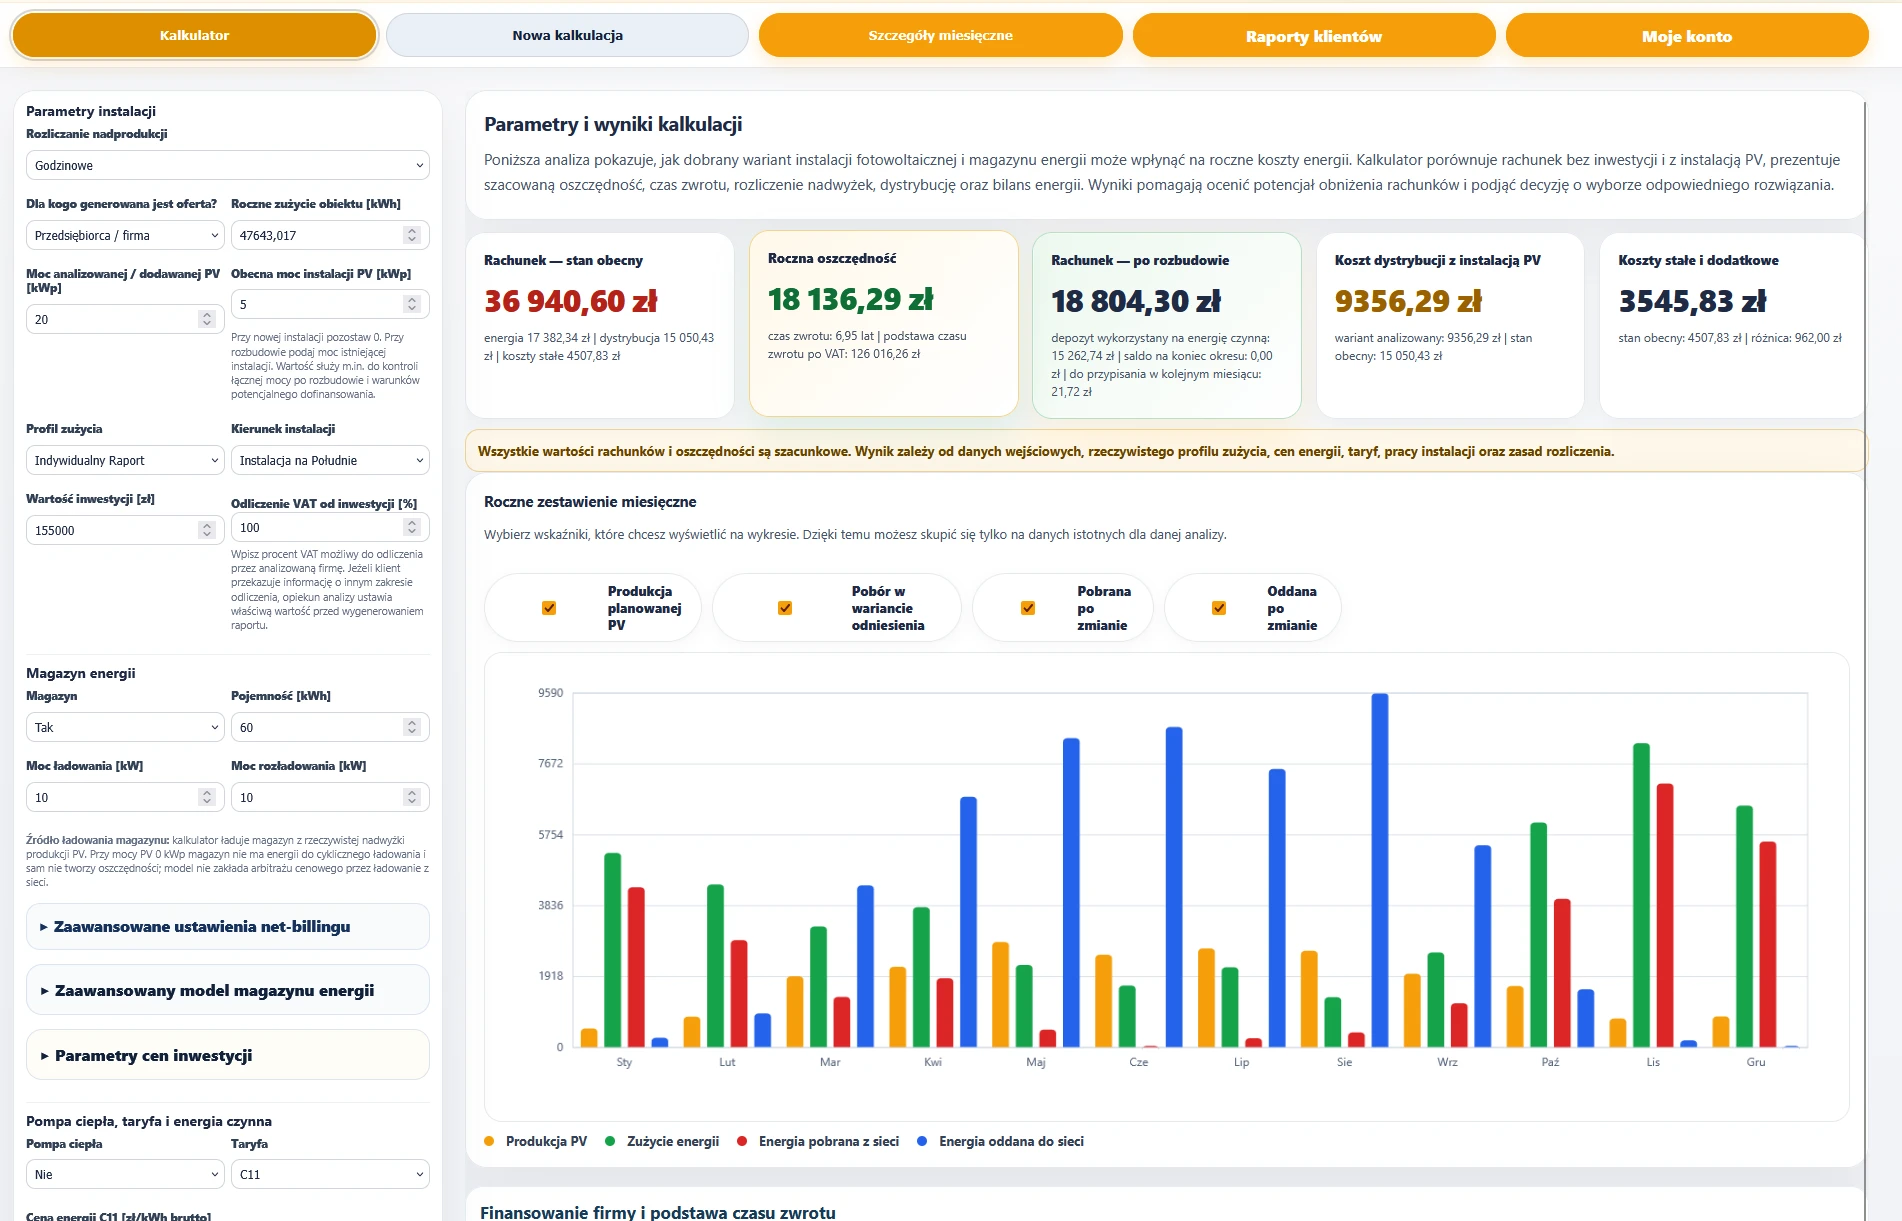Click stepper arrows of Moc ładowania field
Image resolution: width=1902 pixels, height=1221 pixels.
(x=207, y=797)
